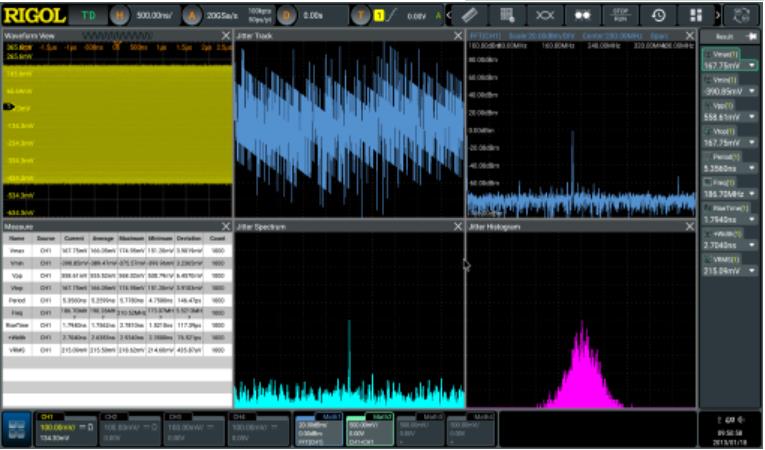Toggle channel CH1 in the bottom bar
This screenshot has height=450, width=765.
point(65,428)
